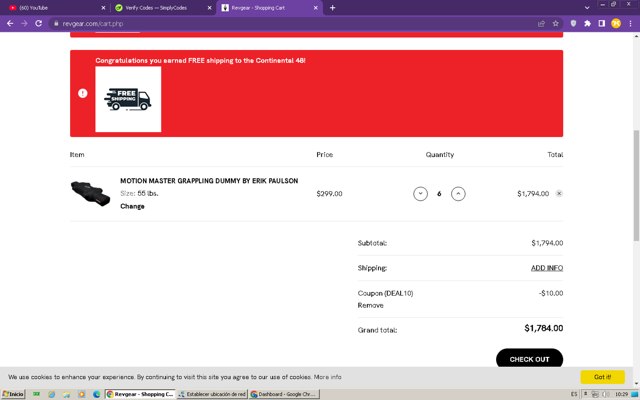Screen dimensions: 640x400
Task: Click the Subtotal $1,794.00 amount
Action: pyautogui.click(x=547, y=243)
